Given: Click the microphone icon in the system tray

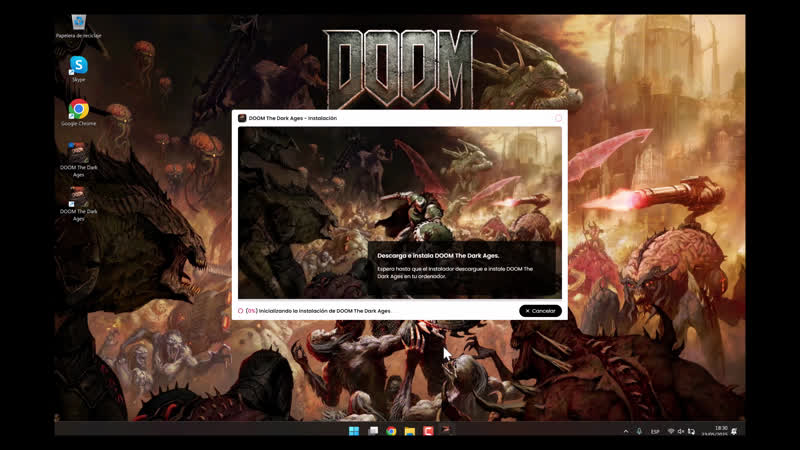Looking at the screenshot, I should pyautogui.click(x=639, y=432).
